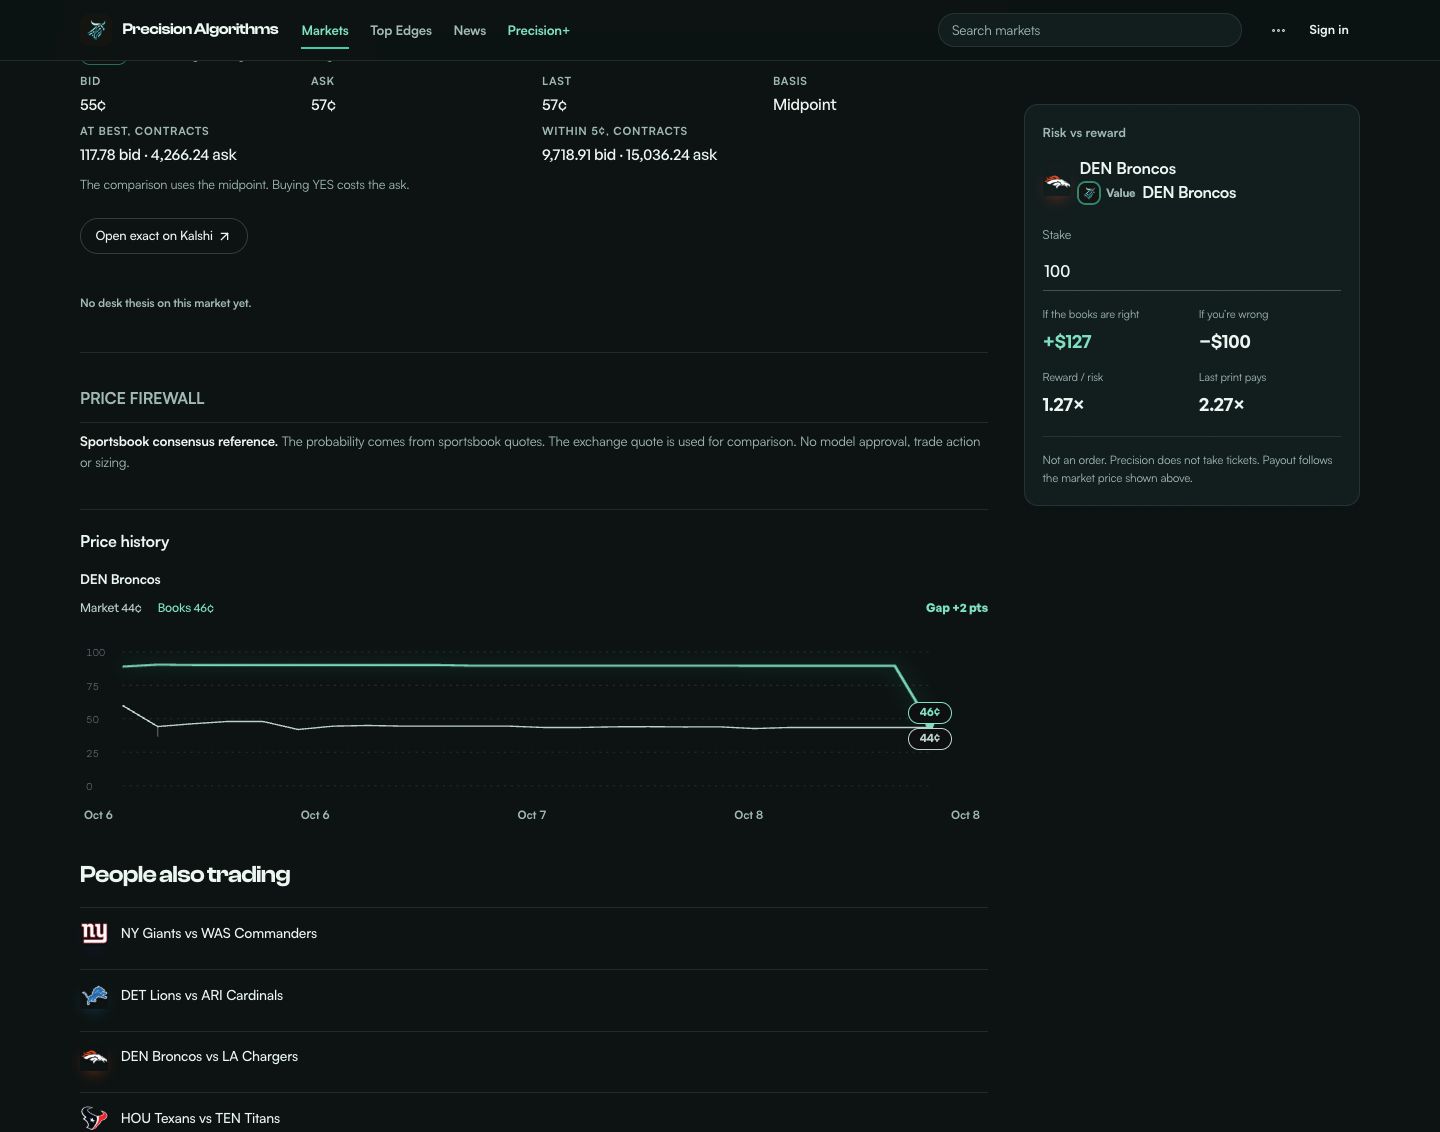Click the Sign in link
This screenshot has width=1440, height=1132.
click(x=1328, y=30)
